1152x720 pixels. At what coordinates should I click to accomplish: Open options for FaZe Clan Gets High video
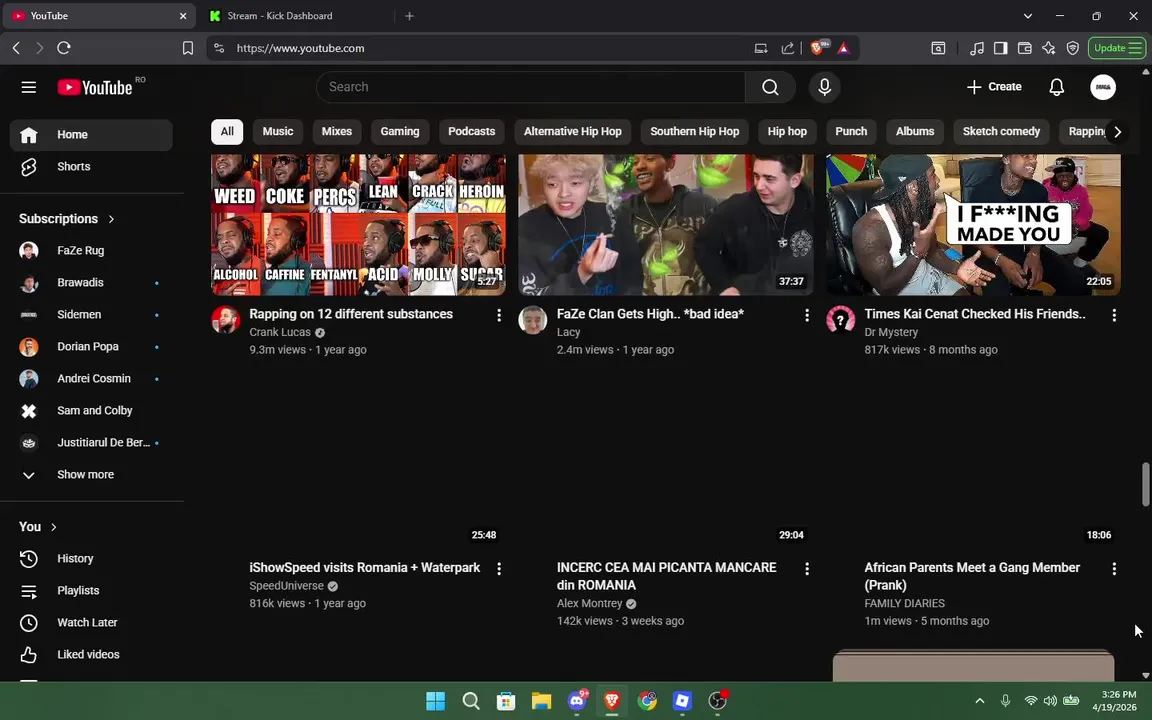[807, 315]
